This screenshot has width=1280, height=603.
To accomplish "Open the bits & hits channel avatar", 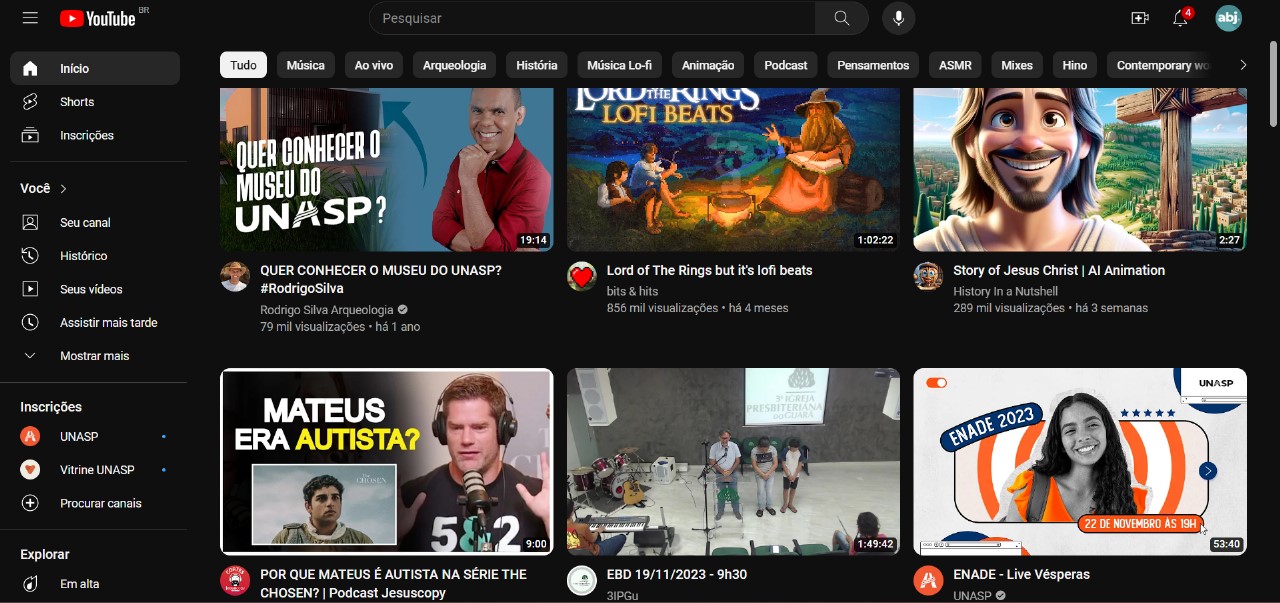I will [582, 277].
